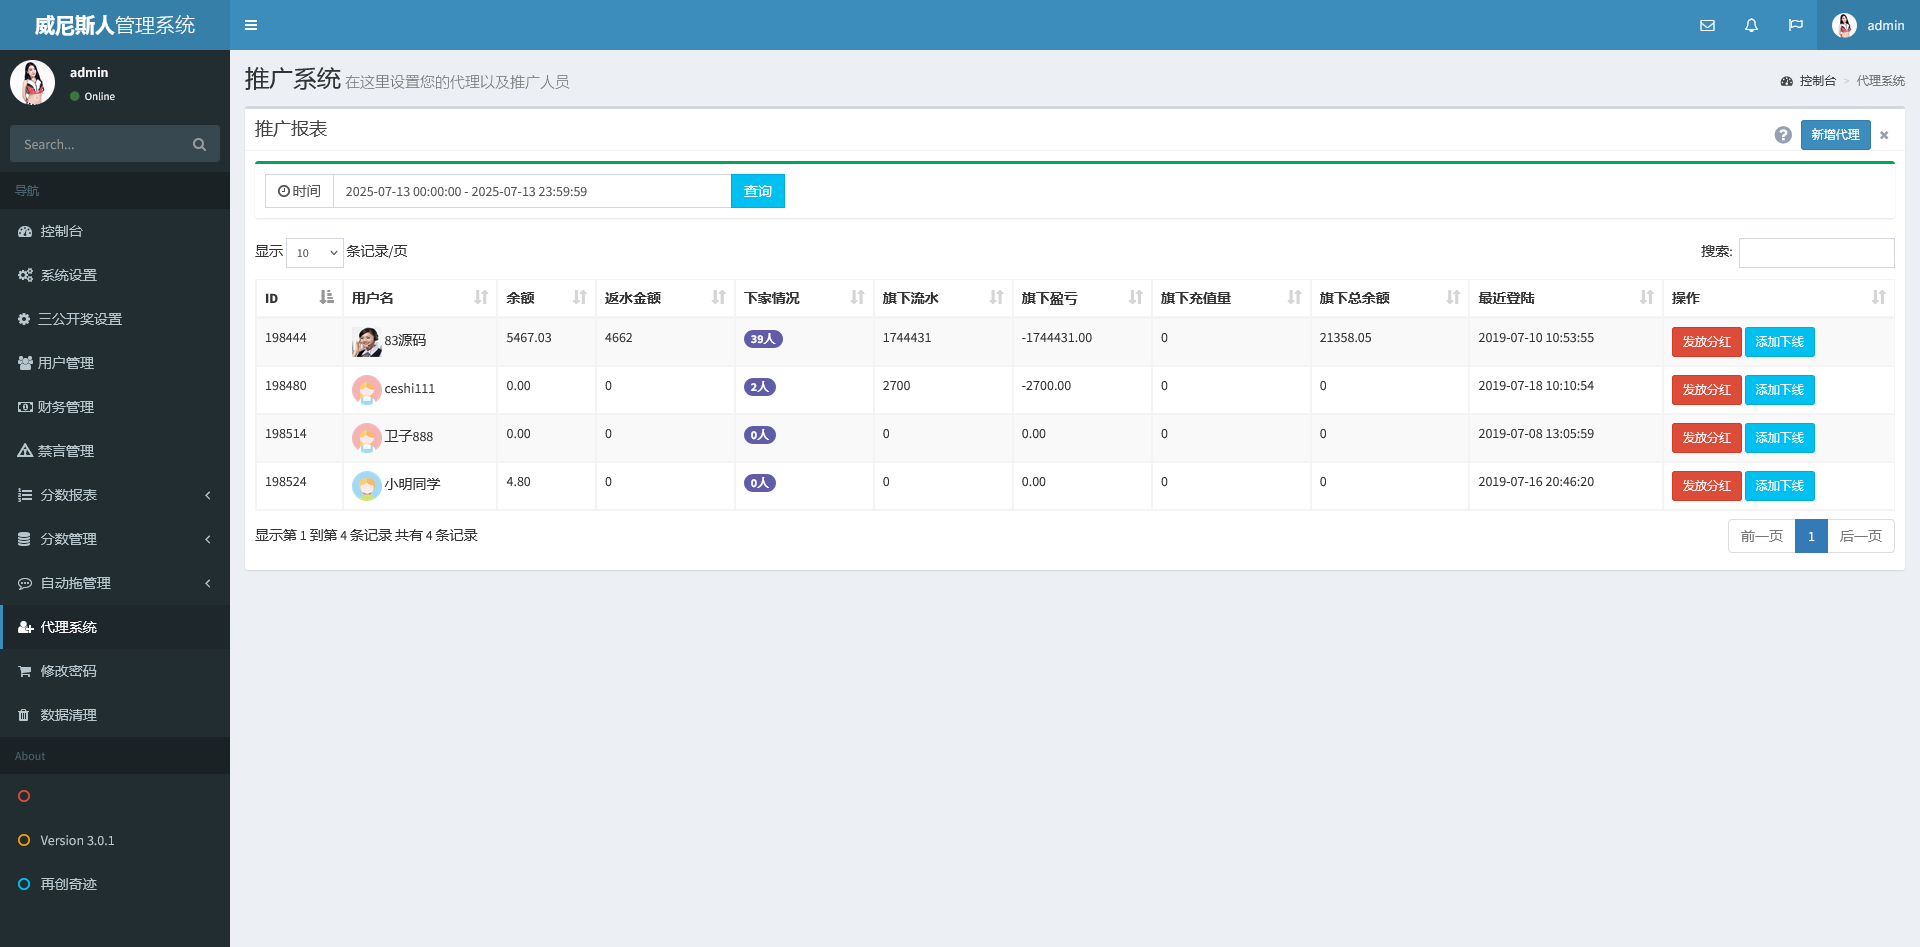Sort table by 操作 column
Image resolution: width=1920 pixels, height=947 pixels.
1779,298
